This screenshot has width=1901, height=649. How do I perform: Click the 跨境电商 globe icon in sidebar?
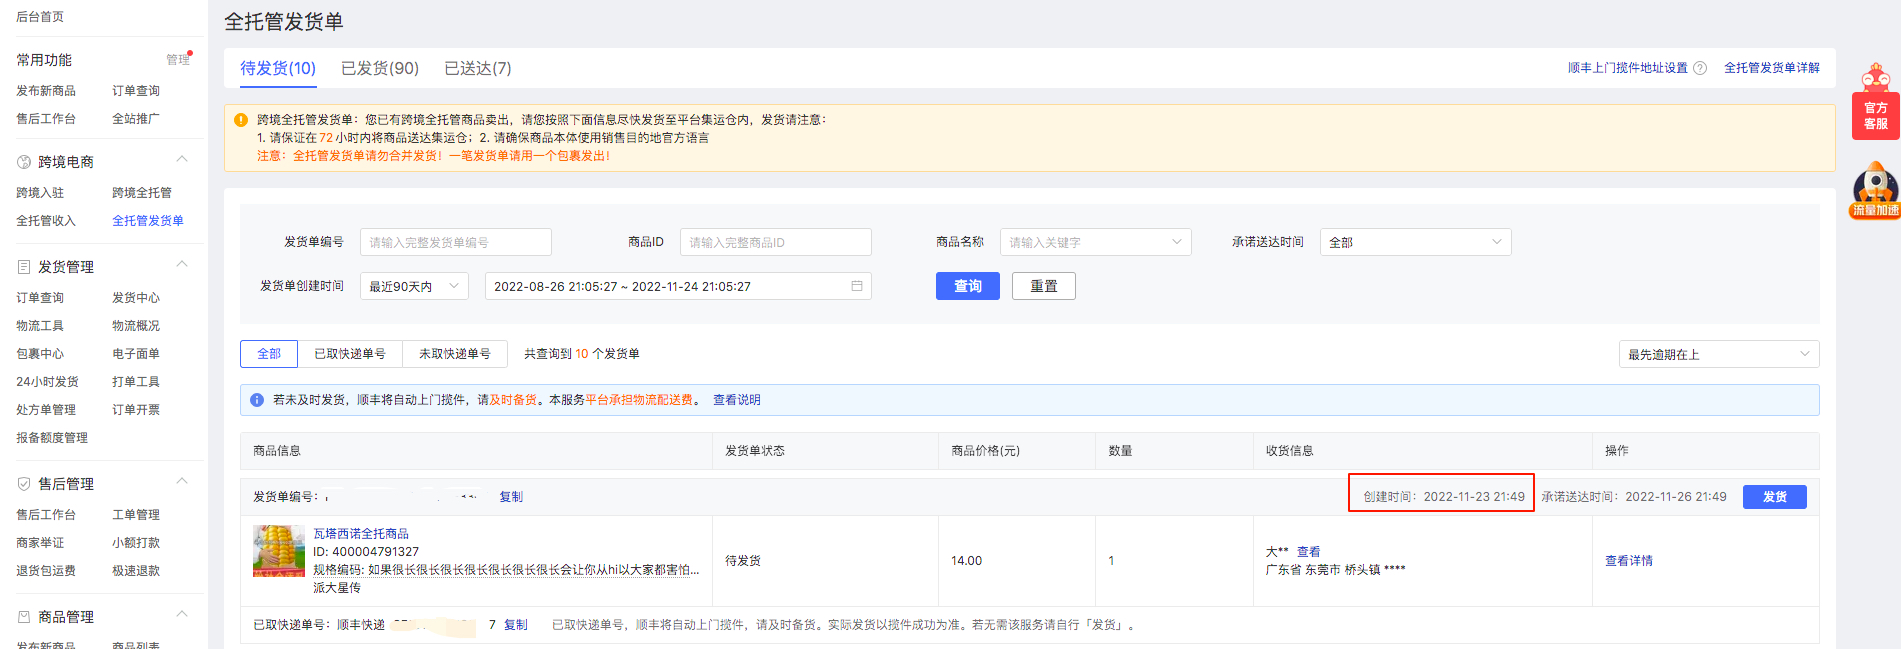(24, 162)
